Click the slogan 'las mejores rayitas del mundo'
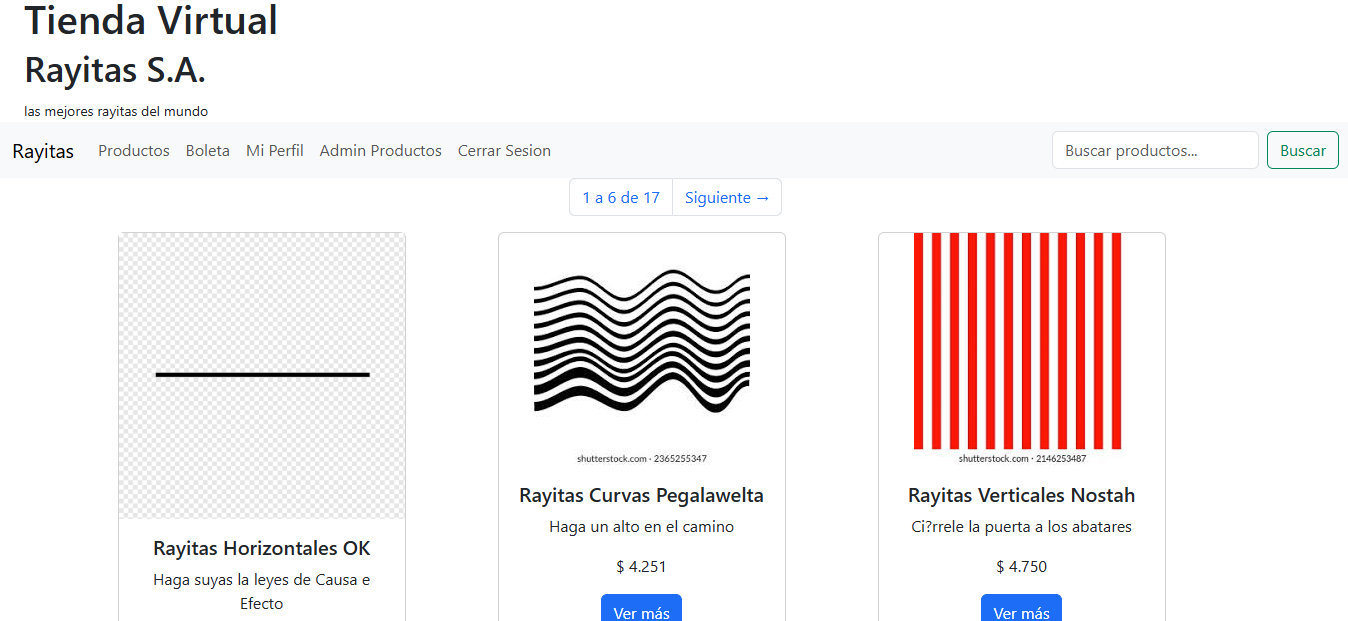Screen dimensions: 1348x621 coord(116,111)
